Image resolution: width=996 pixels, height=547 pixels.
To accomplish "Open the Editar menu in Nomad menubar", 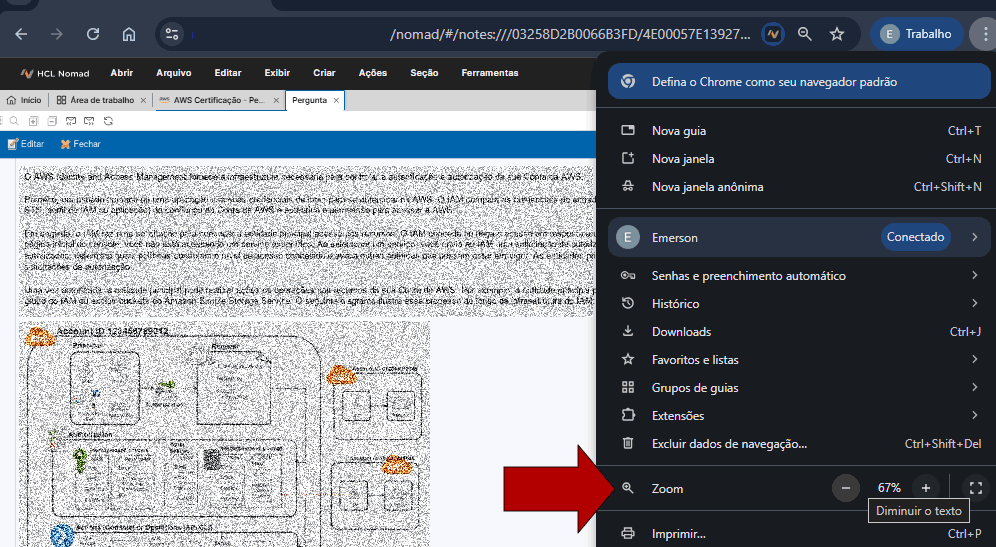I will coord(227,73).
